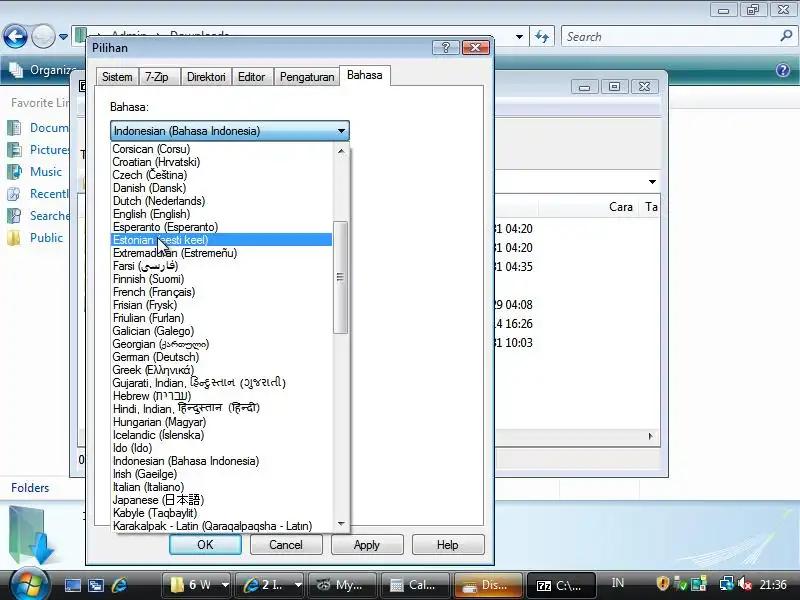This screenshot has height=600, width=800.
Task: Switch to the Direktori tab
Action: tap(206, 77)
